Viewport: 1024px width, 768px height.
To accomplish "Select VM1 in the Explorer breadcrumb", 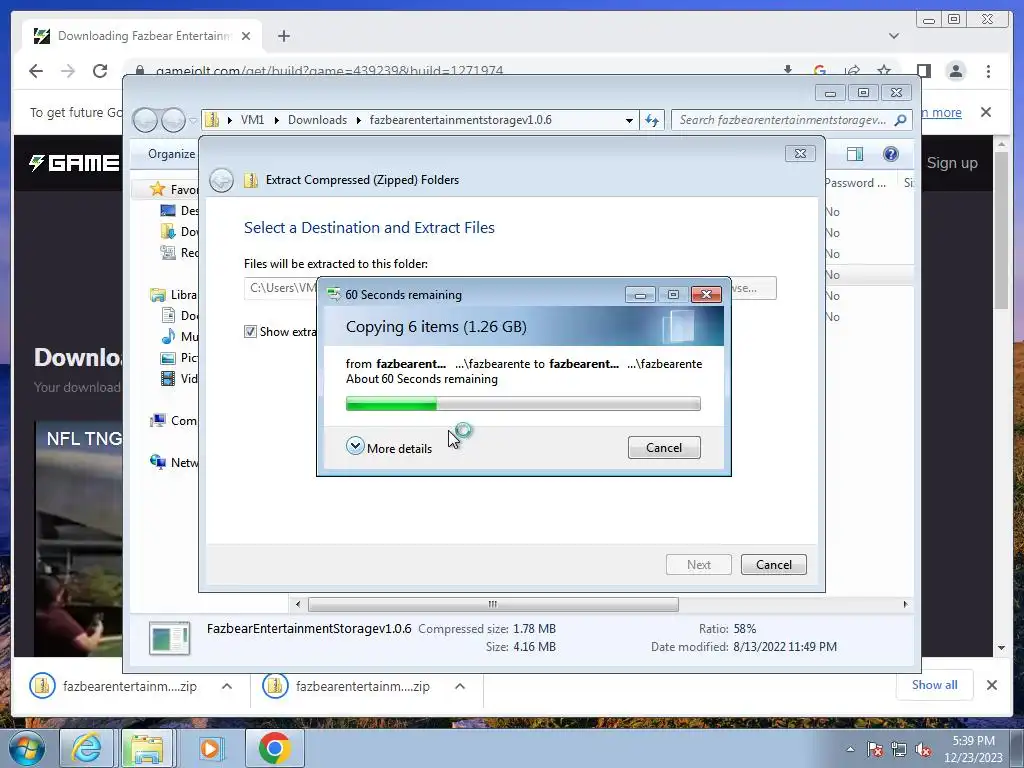I will (x=252, y=120).
